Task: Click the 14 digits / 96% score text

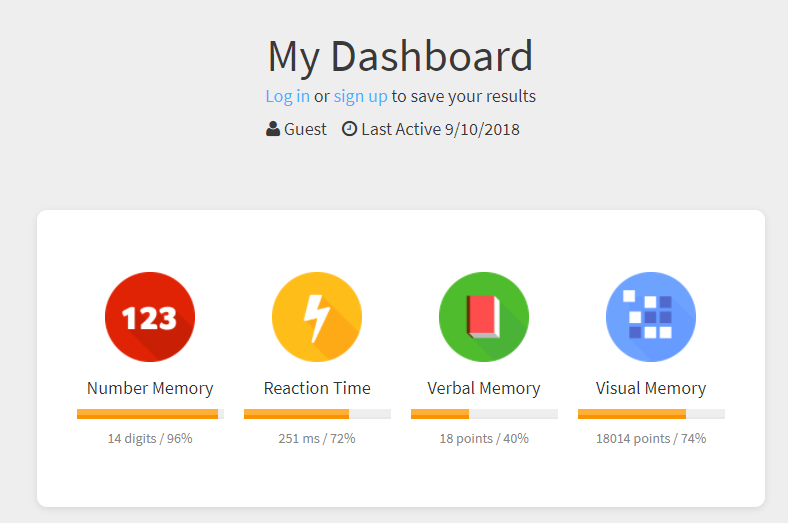Action: [150, 438]
